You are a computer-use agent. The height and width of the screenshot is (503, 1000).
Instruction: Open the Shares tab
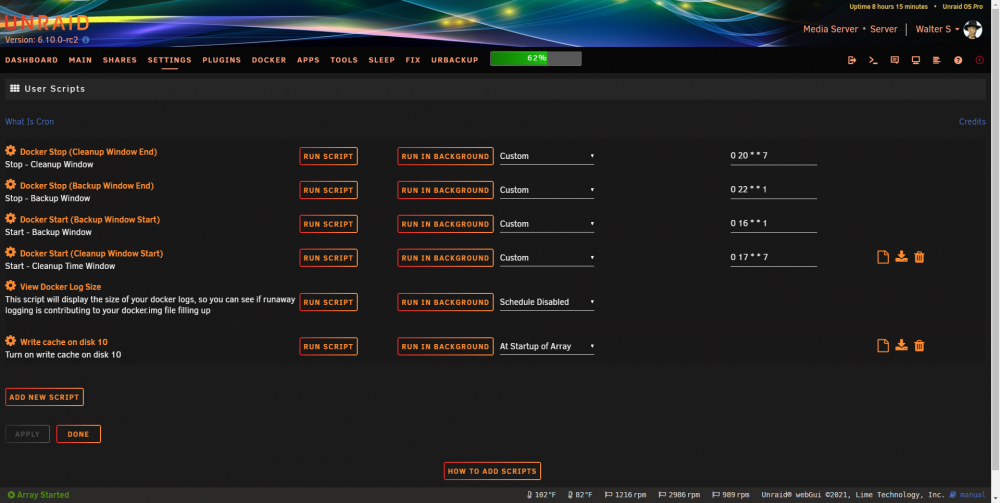pyautogui.click(x=120, y=60)
